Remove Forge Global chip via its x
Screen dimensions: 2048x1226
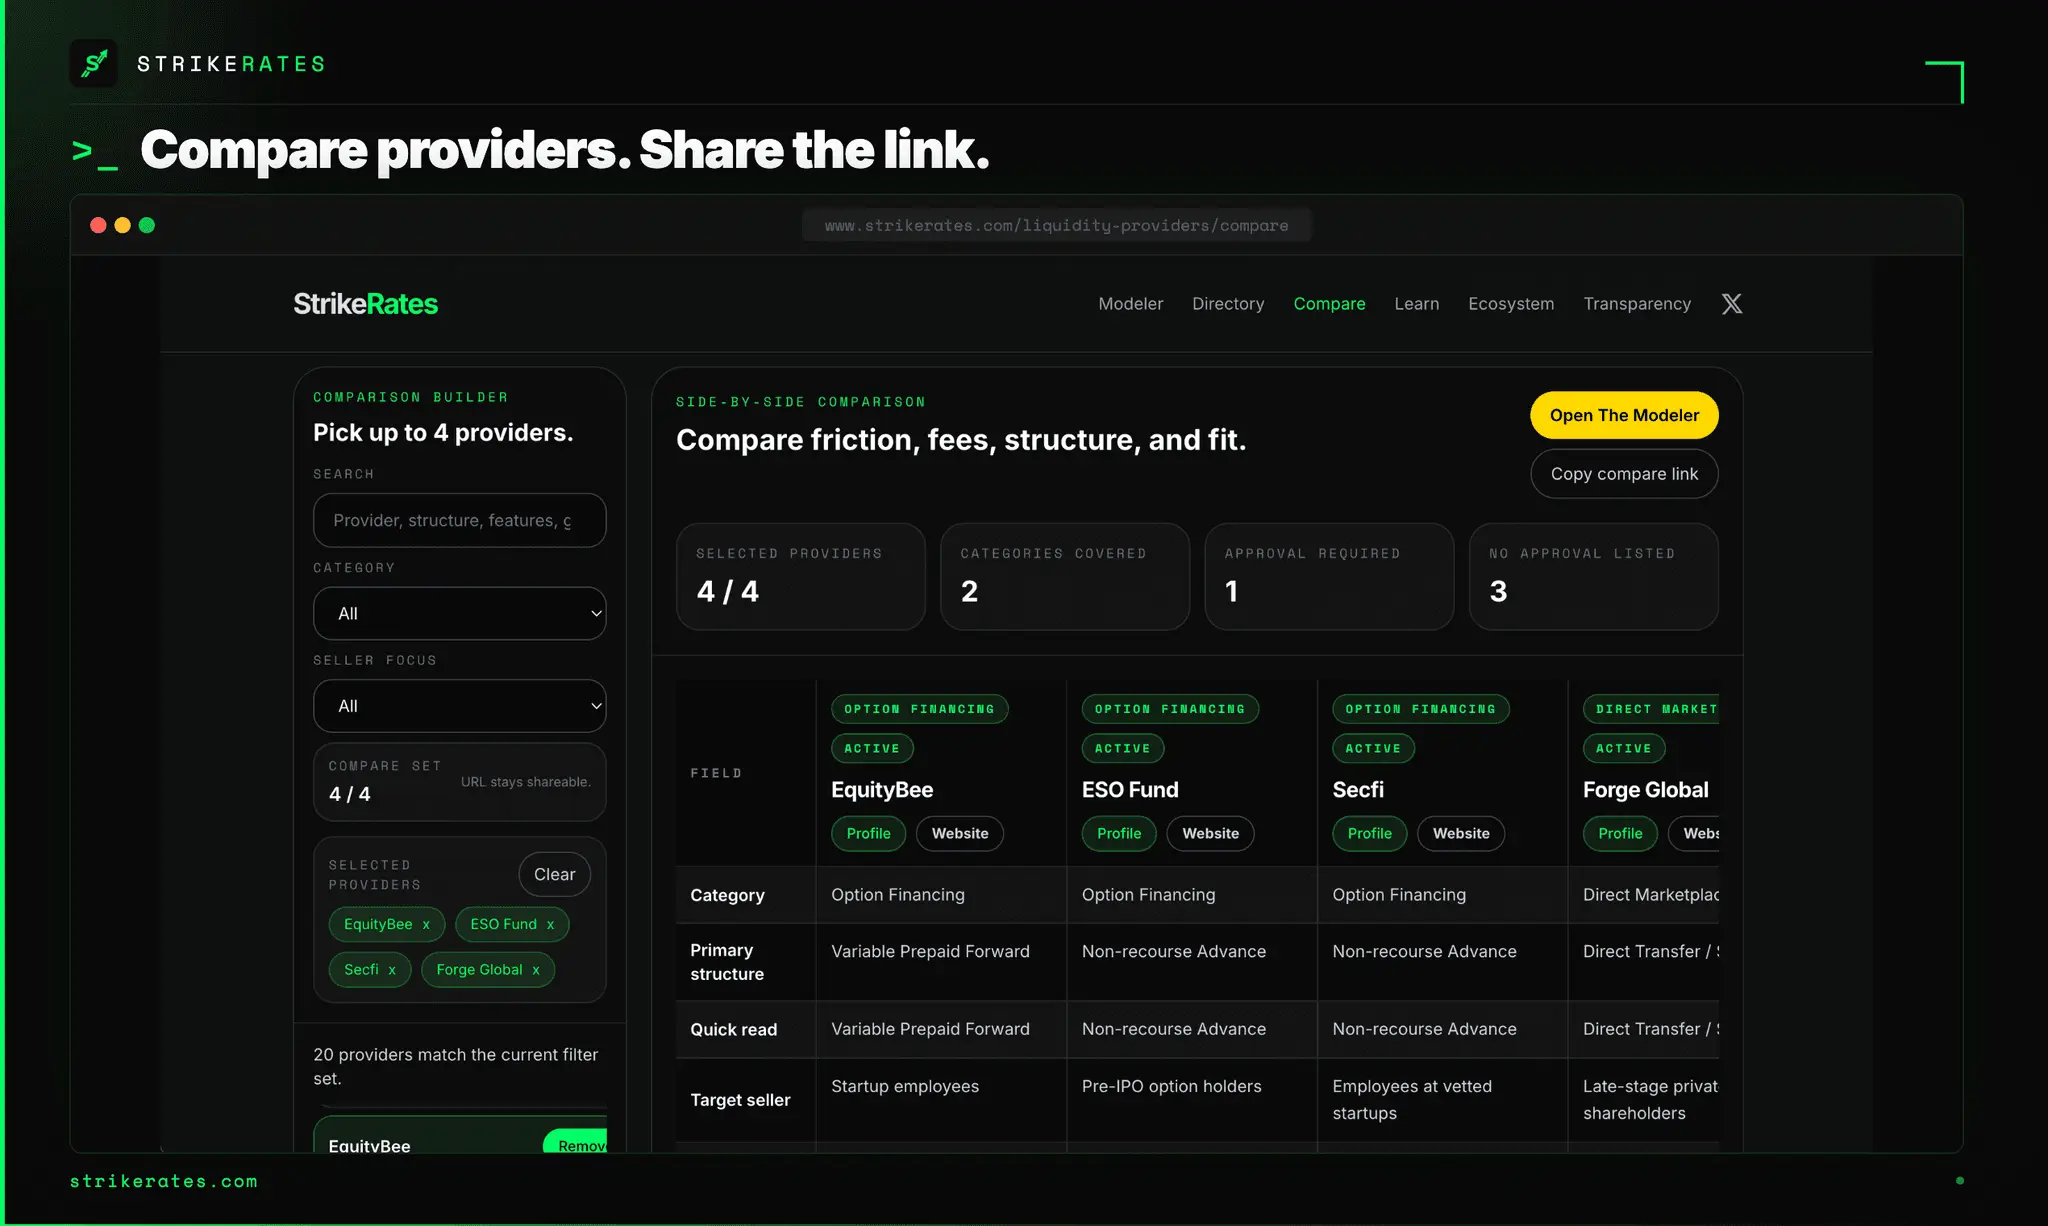pyautogui.click(x=536, y=970)
